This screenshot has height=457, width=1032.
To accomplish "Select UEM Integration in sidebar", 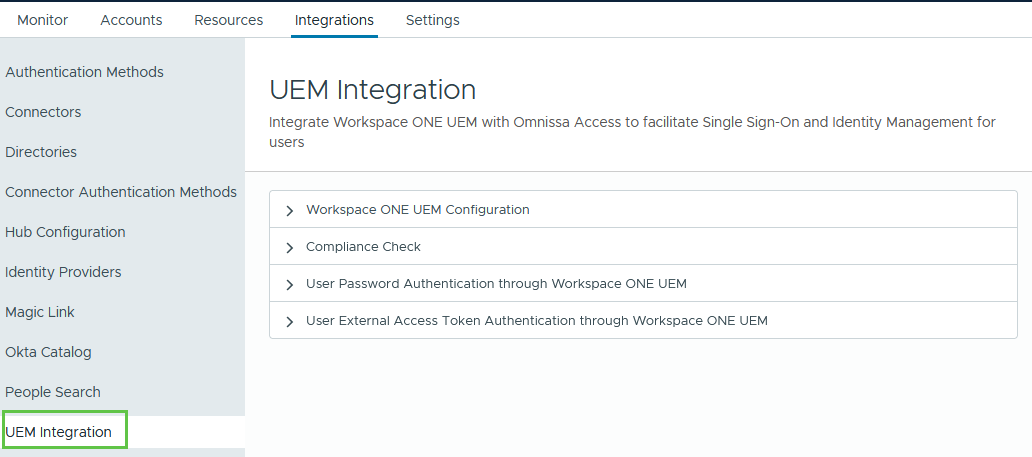I will (x=59, y=432).
